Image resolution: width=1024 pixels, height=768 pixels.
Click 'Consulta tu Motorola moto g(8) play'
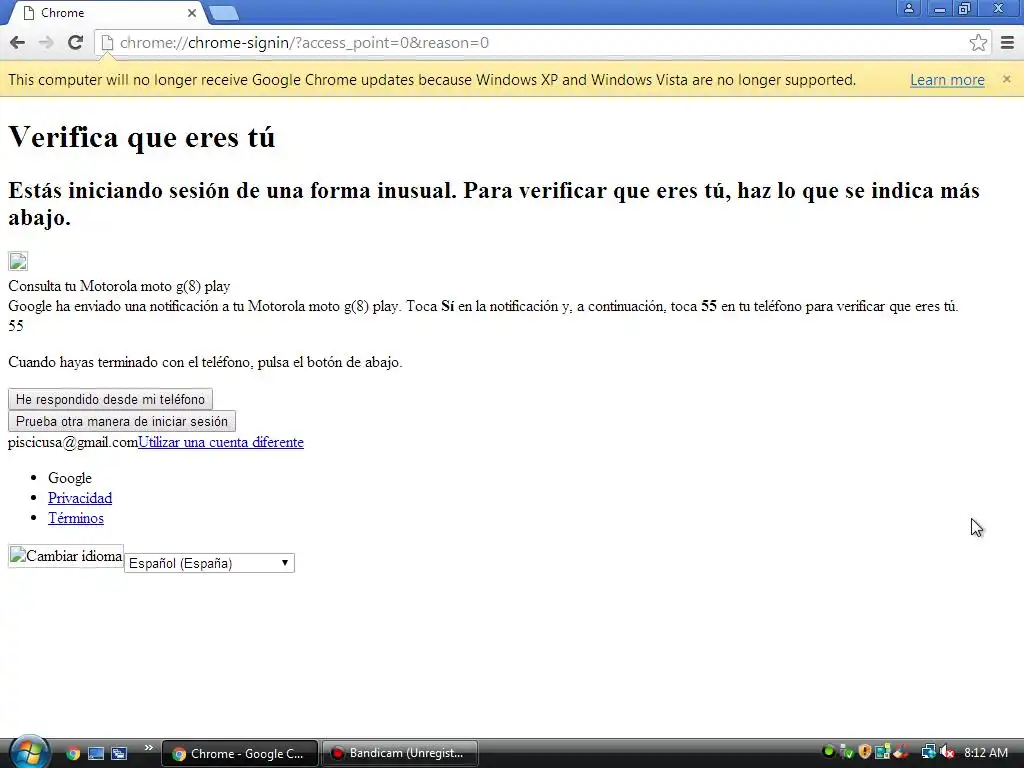[119, 286]
